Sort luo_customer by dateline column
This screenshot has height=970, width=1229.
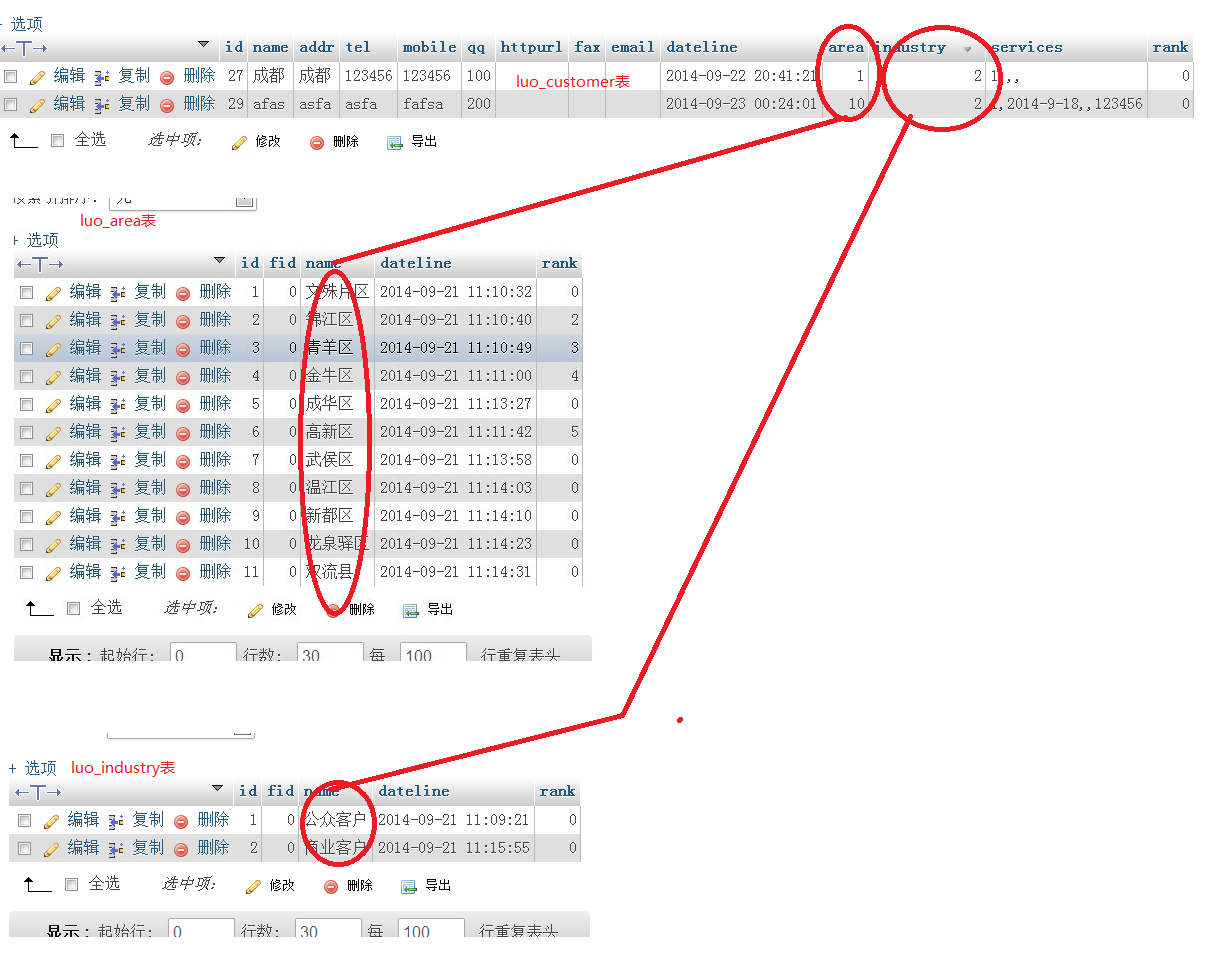click(702, 47)
